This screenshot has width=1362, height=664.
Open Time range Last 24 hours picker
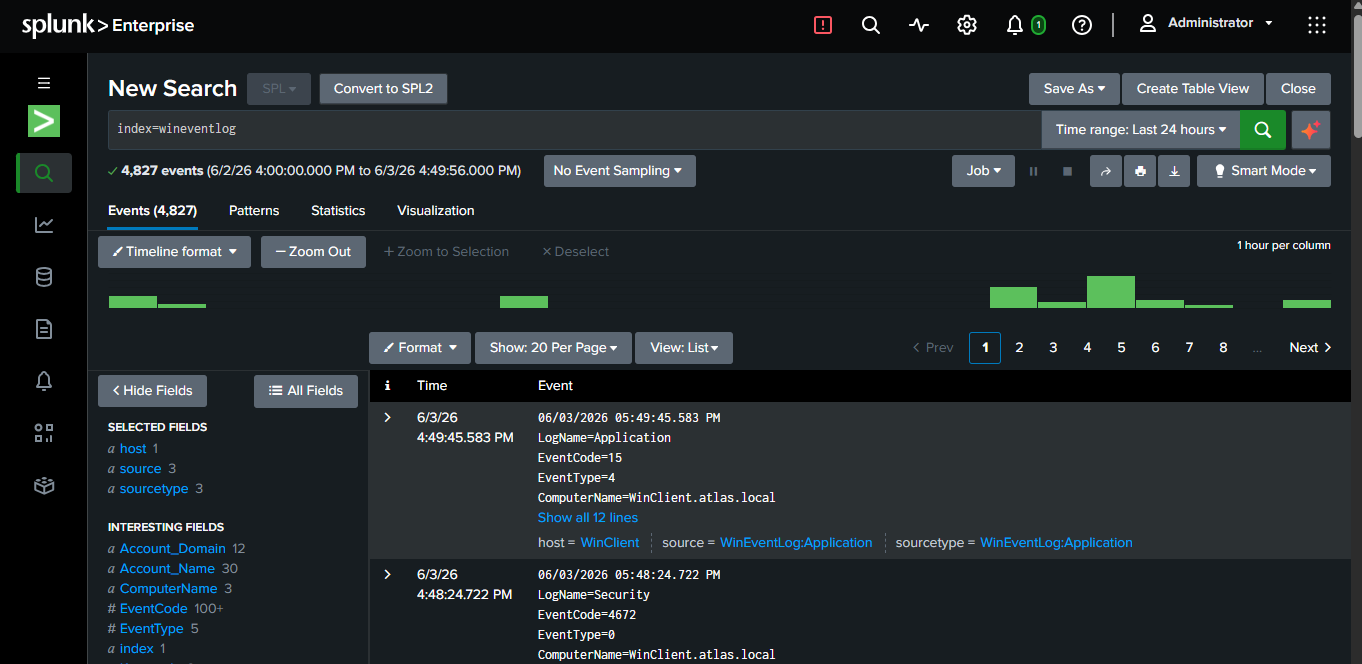[x=1140, y=129]
